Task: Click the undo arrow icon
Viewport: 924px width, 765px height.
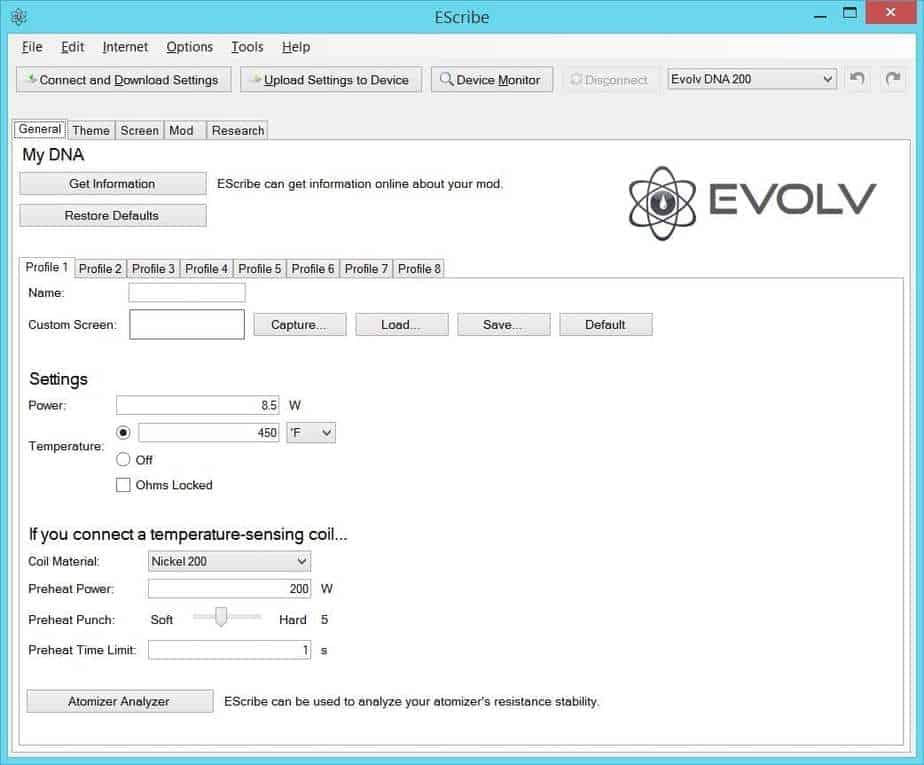Action: (857, 79)
